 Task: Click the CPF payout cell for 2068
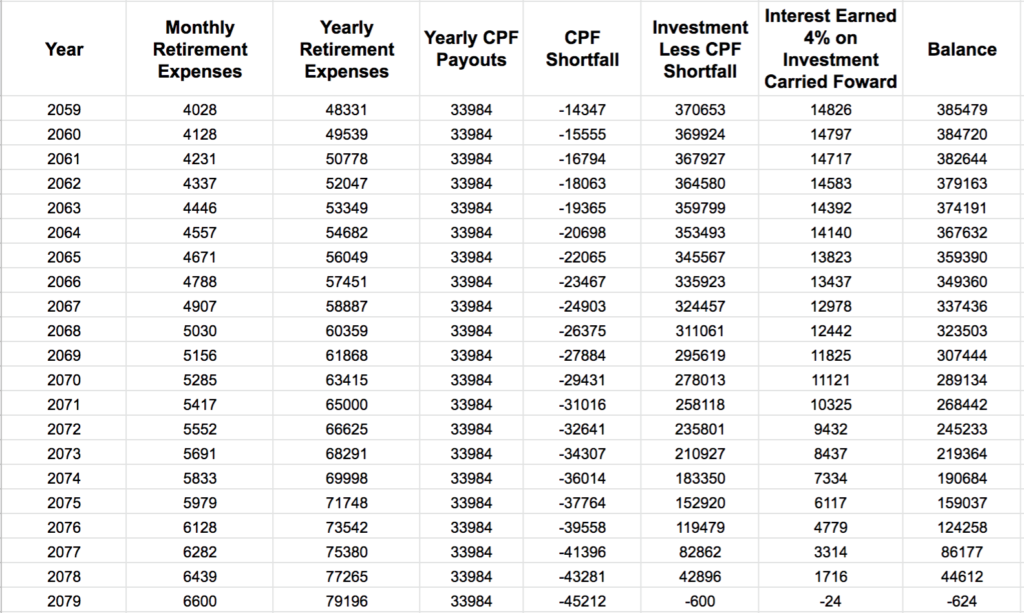(471, 331)
